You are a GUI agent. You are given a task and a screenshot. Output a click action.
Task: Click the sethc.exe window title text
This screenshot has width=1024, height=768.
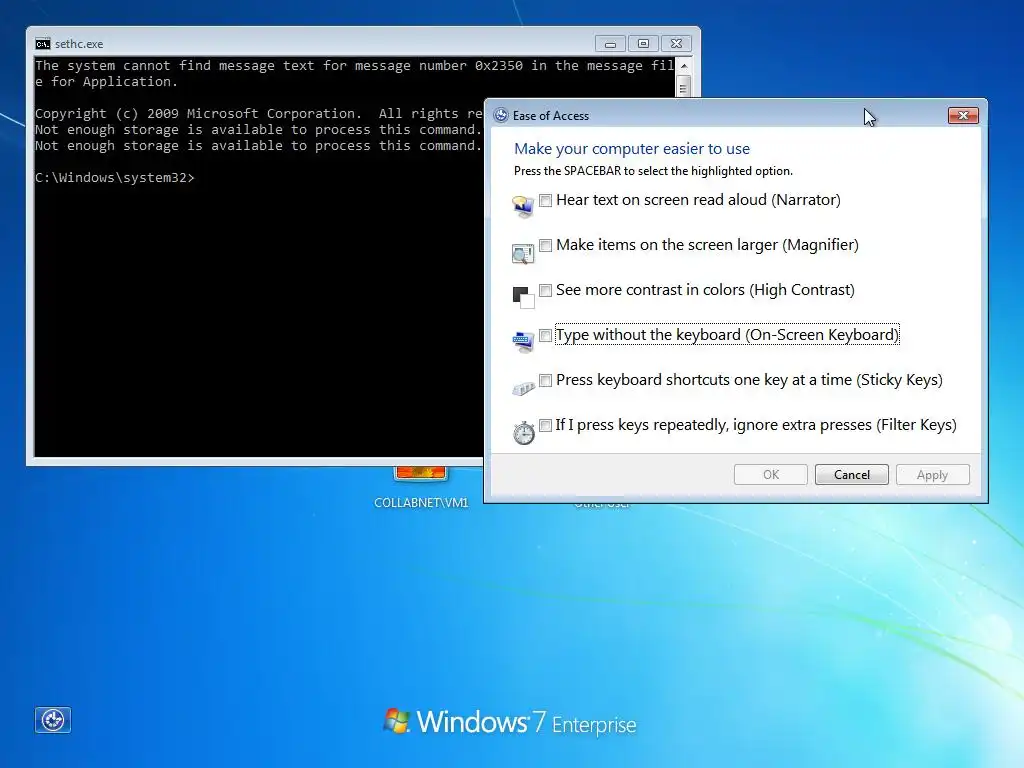click(79, 44)
